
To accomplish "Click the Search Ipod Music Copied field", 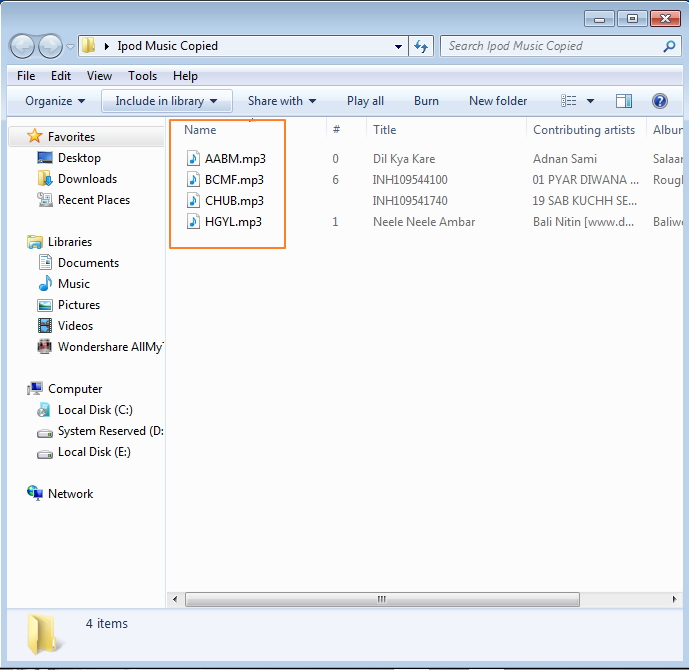I will [550, 46].
